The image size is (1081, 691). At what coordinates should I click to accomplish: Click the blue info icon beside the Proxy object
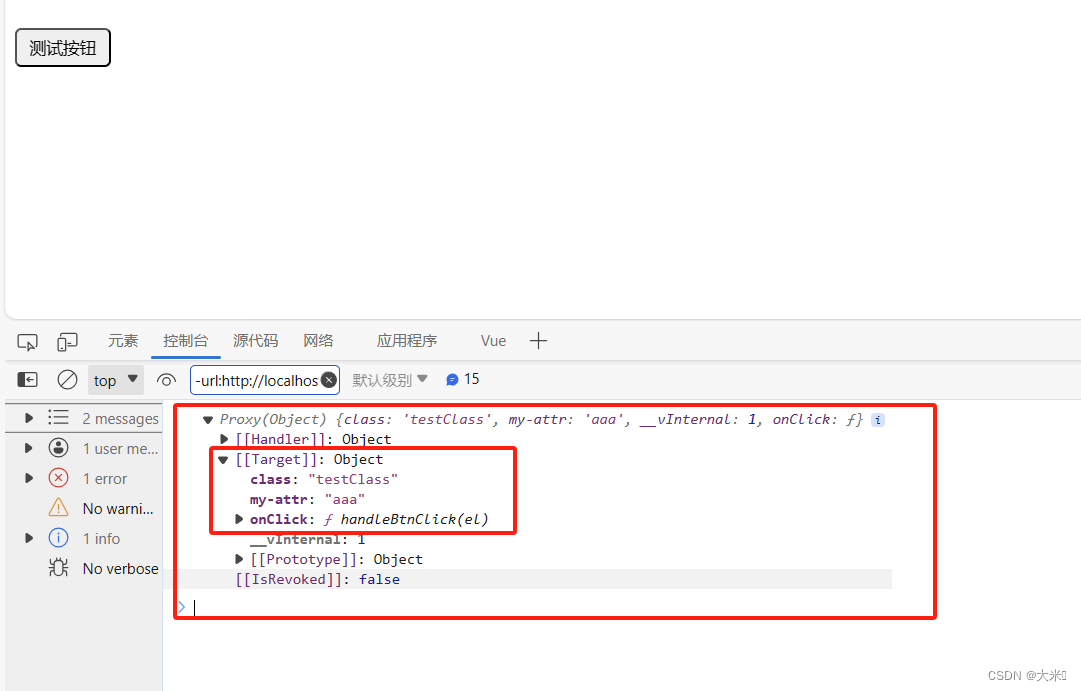[877, 419]
